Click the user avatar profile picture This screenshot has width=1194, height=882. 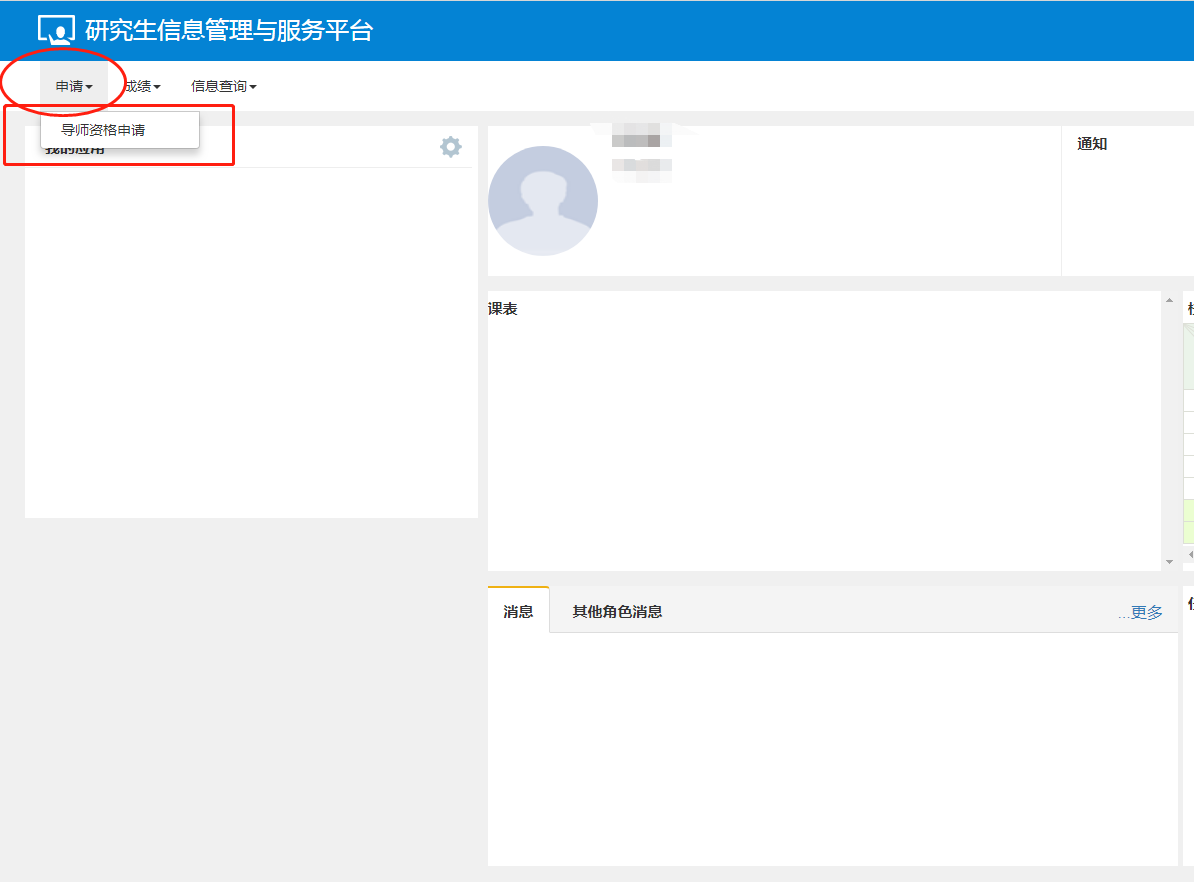coord(543,201)
